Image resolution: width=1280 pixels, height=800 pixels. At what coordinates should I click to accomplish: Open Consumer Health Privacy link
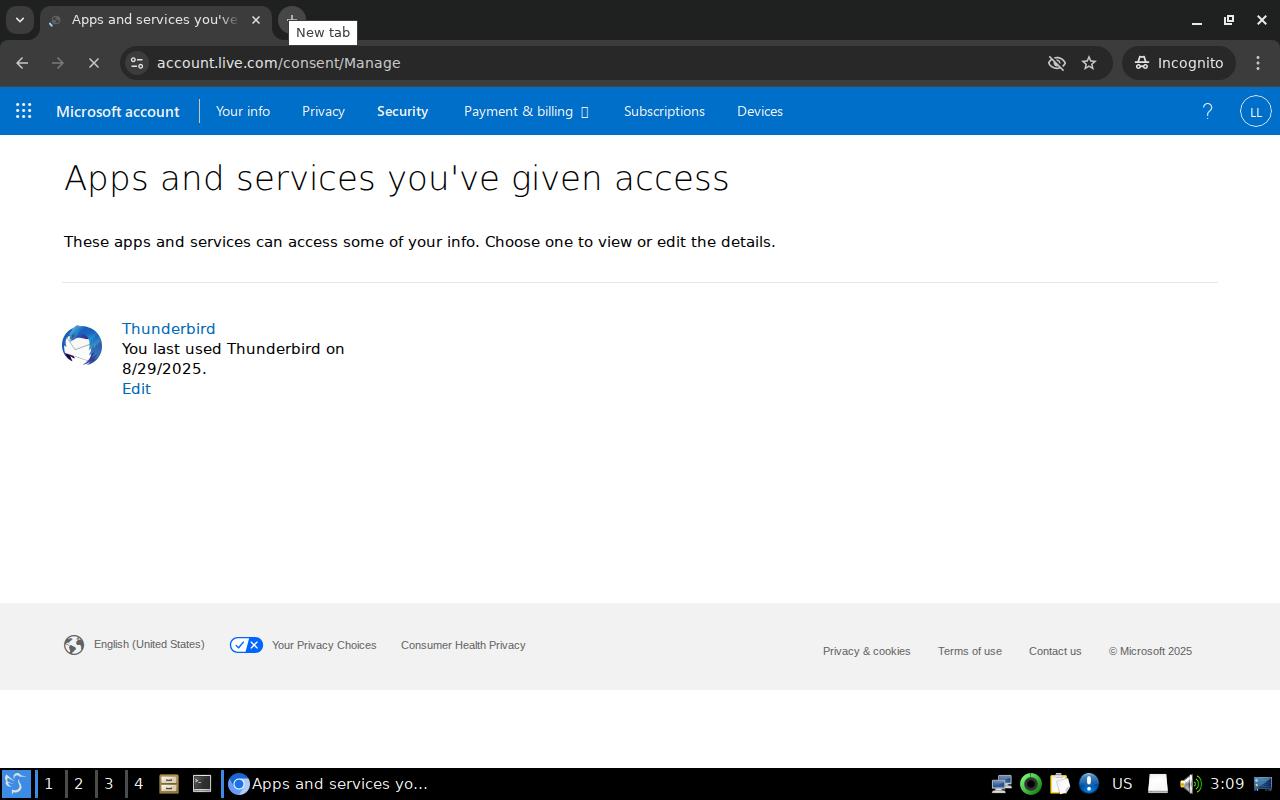(x=463, y=645)
